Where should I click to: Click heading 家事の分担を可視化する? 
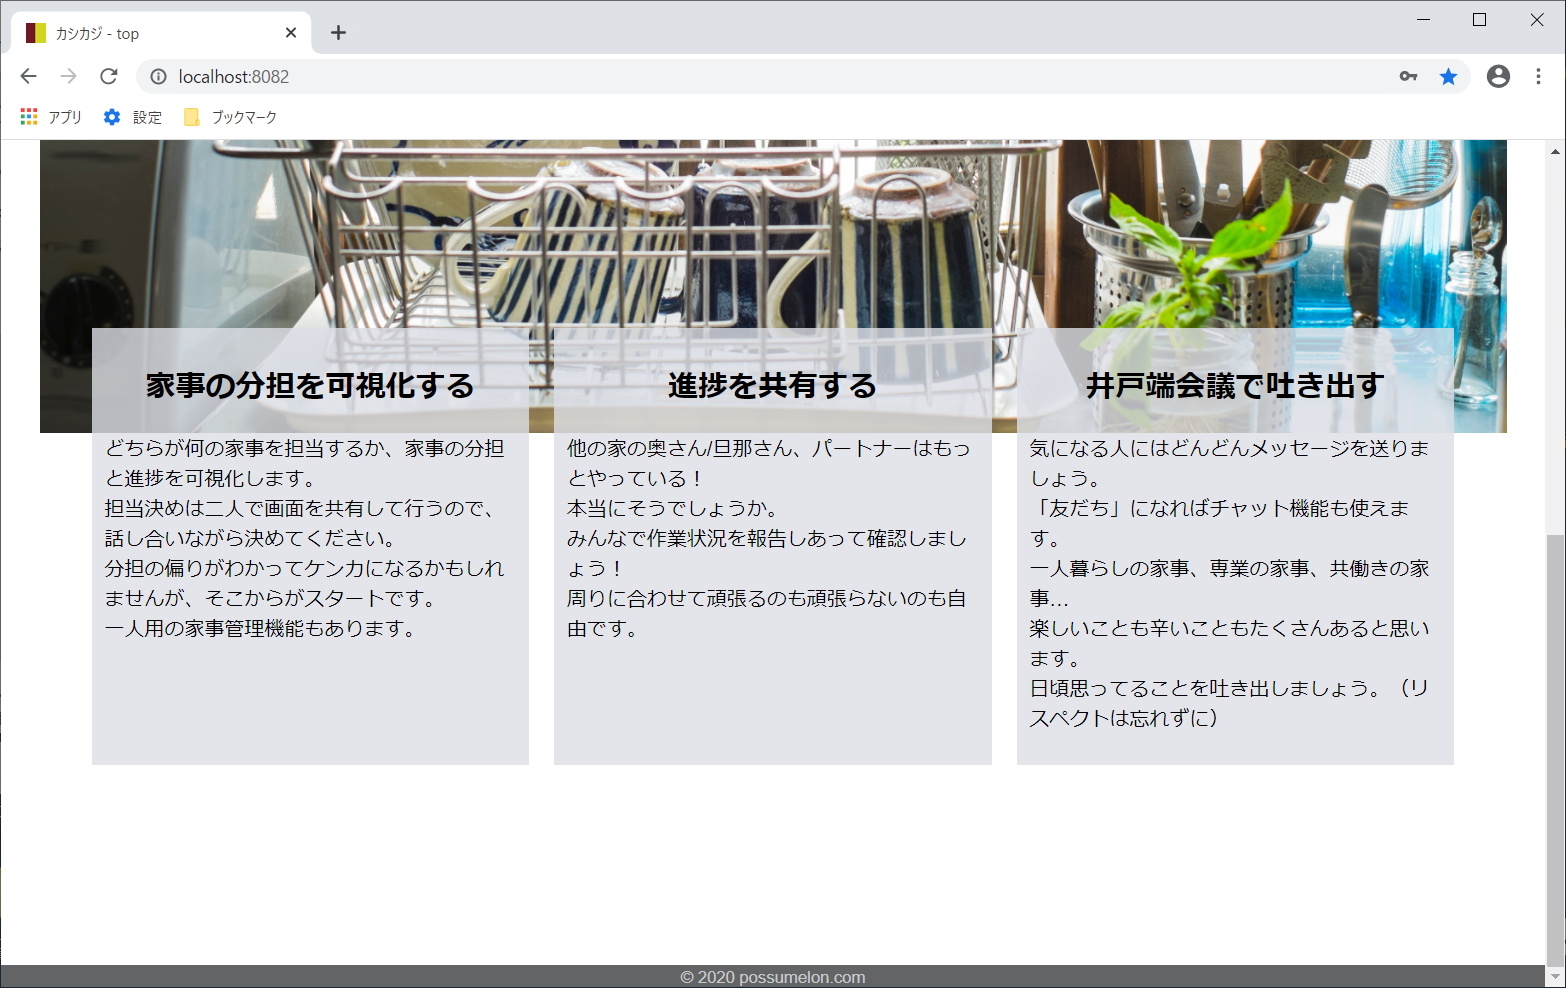pyautogui.click(x=310, y=385)
